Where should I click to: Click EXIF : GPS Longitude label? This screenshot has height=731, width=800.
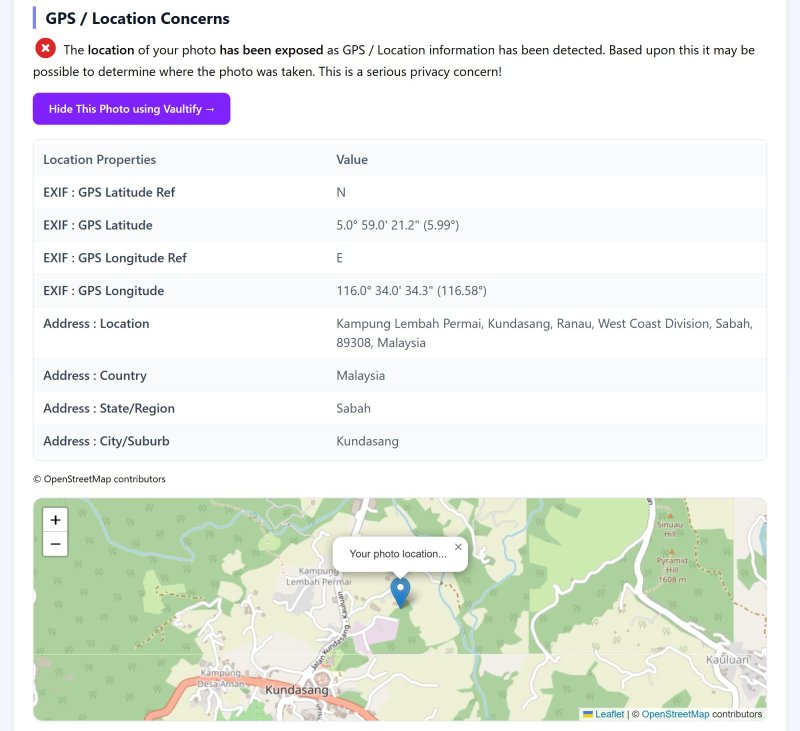(x=104, y=291)
